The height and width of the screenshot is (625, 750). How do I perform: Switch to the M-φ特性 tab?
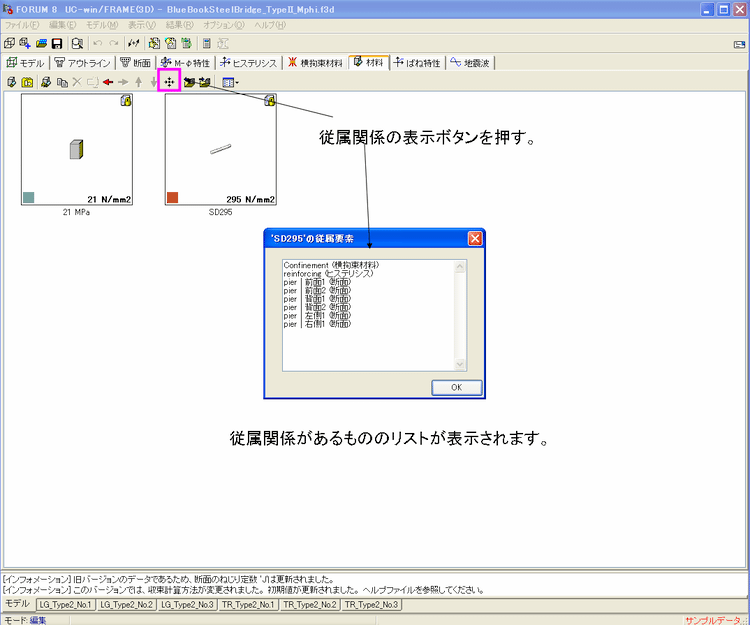coord(185,63)
